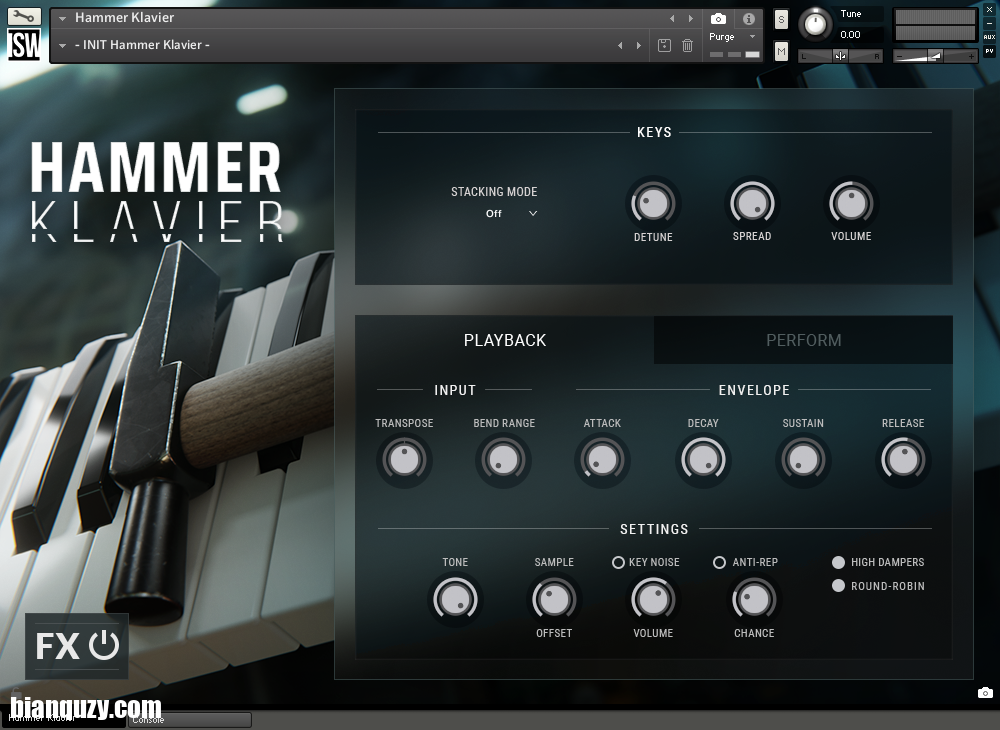This screenshot has height=730, width=1000.
Task: Toggle the Round-Robin option
Action: (x=839, y=586)
